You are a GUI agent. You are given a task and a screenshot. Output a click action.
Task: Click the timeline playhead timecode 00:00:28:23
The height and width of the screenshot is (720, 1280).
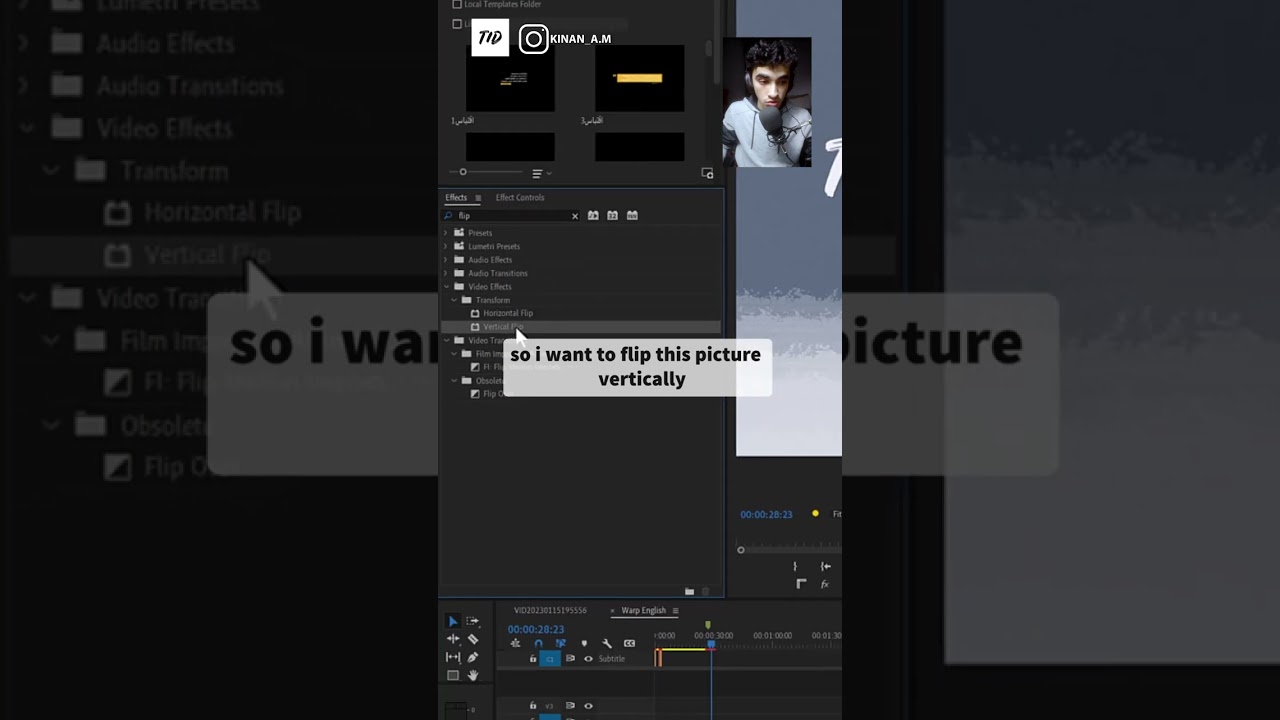536,629
